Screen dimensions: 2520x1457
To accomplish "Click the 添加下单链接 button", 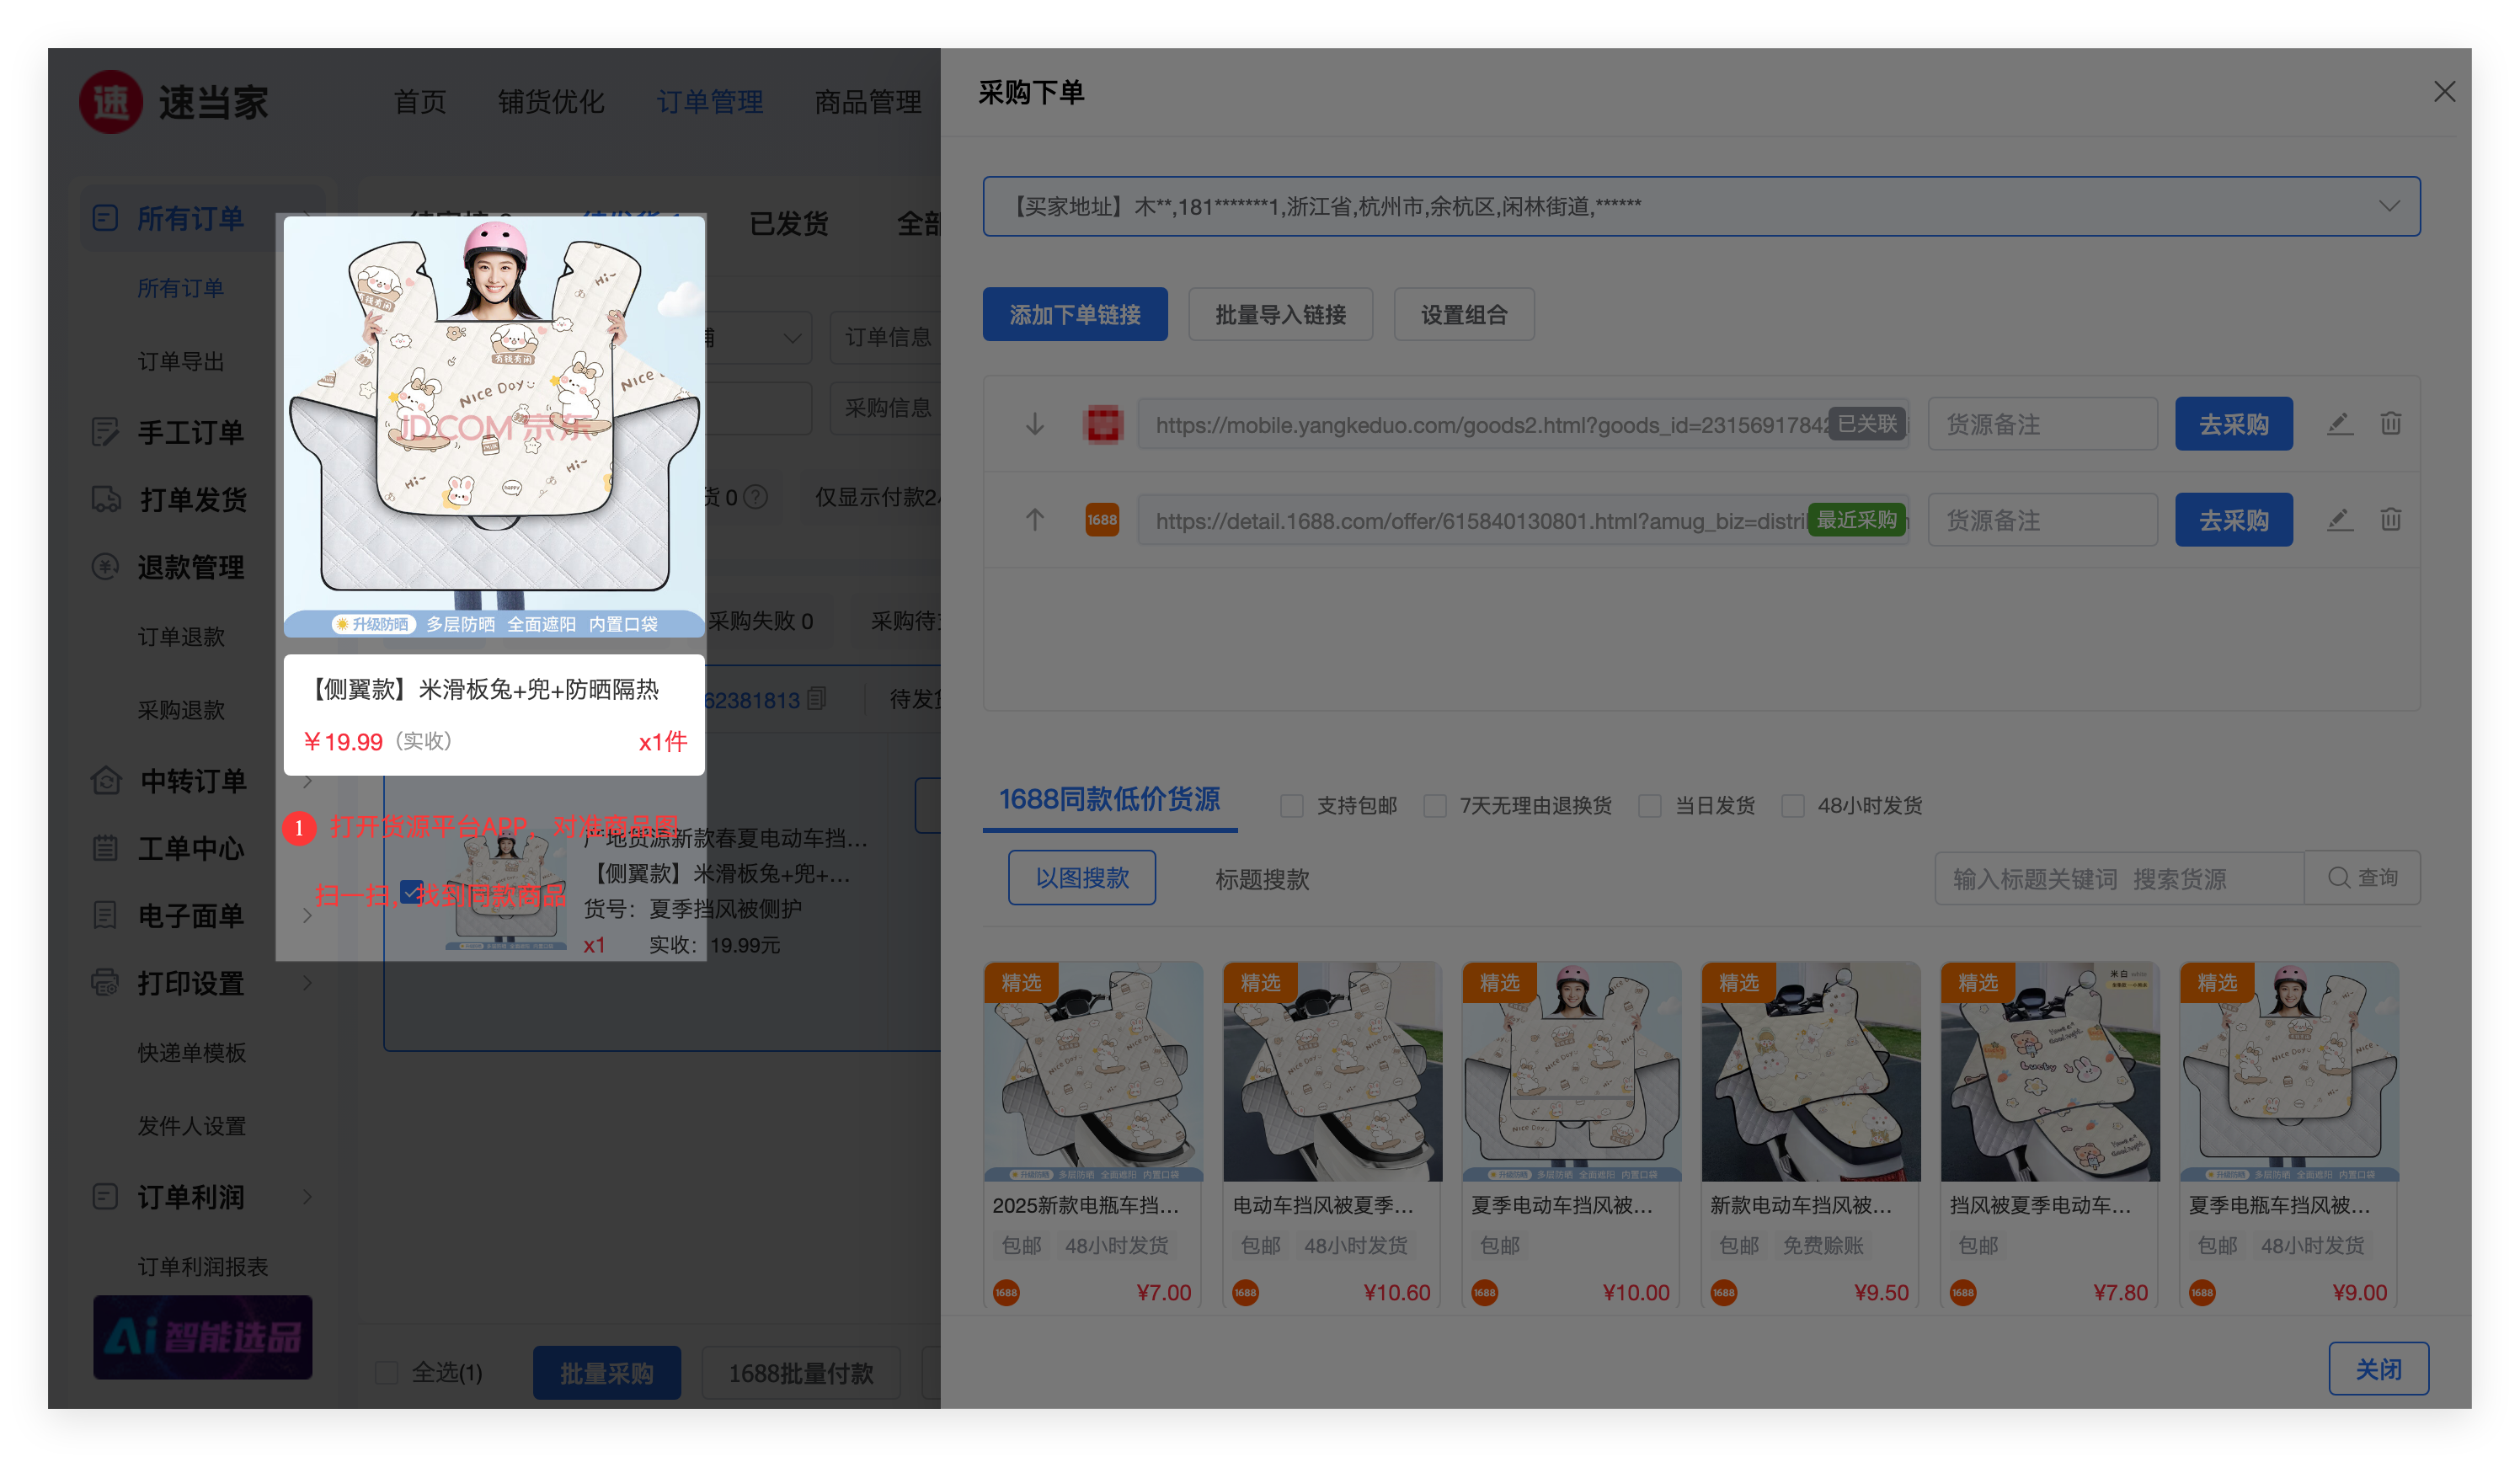I will pyautogui.click(x=1074, y=315).
